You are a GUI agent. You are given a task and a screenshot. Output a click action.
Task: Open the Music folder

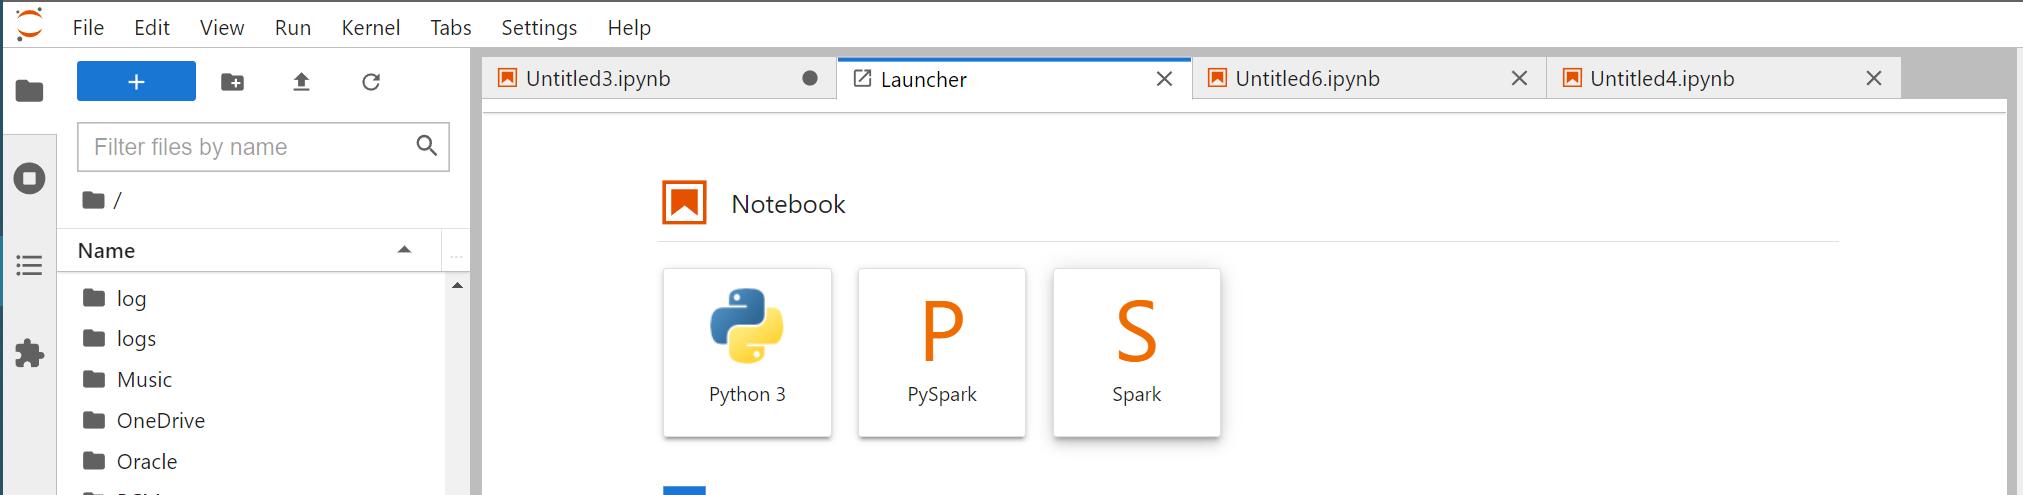click(250, 380)
